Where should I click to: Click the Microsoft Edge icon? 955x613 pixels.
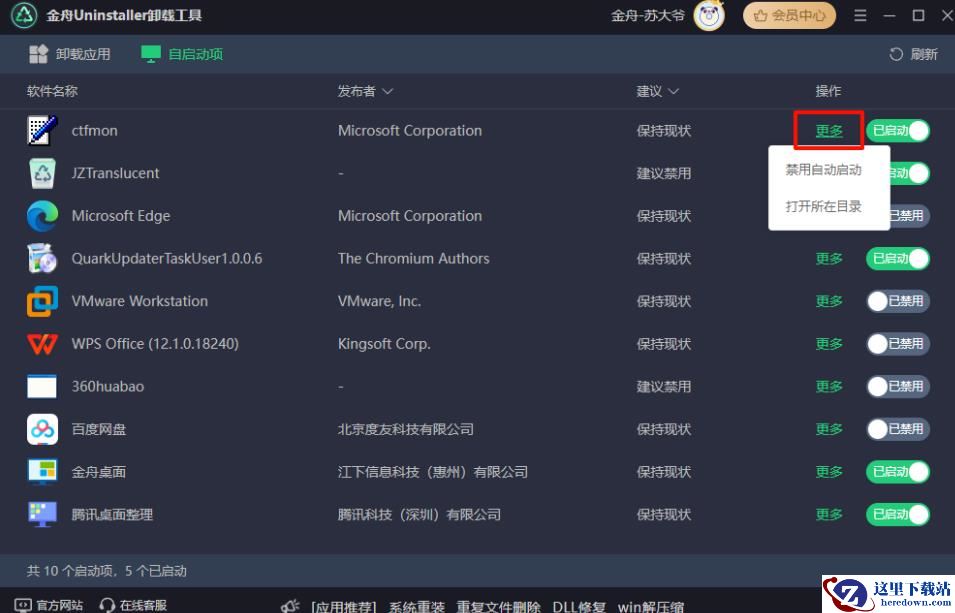42,216
